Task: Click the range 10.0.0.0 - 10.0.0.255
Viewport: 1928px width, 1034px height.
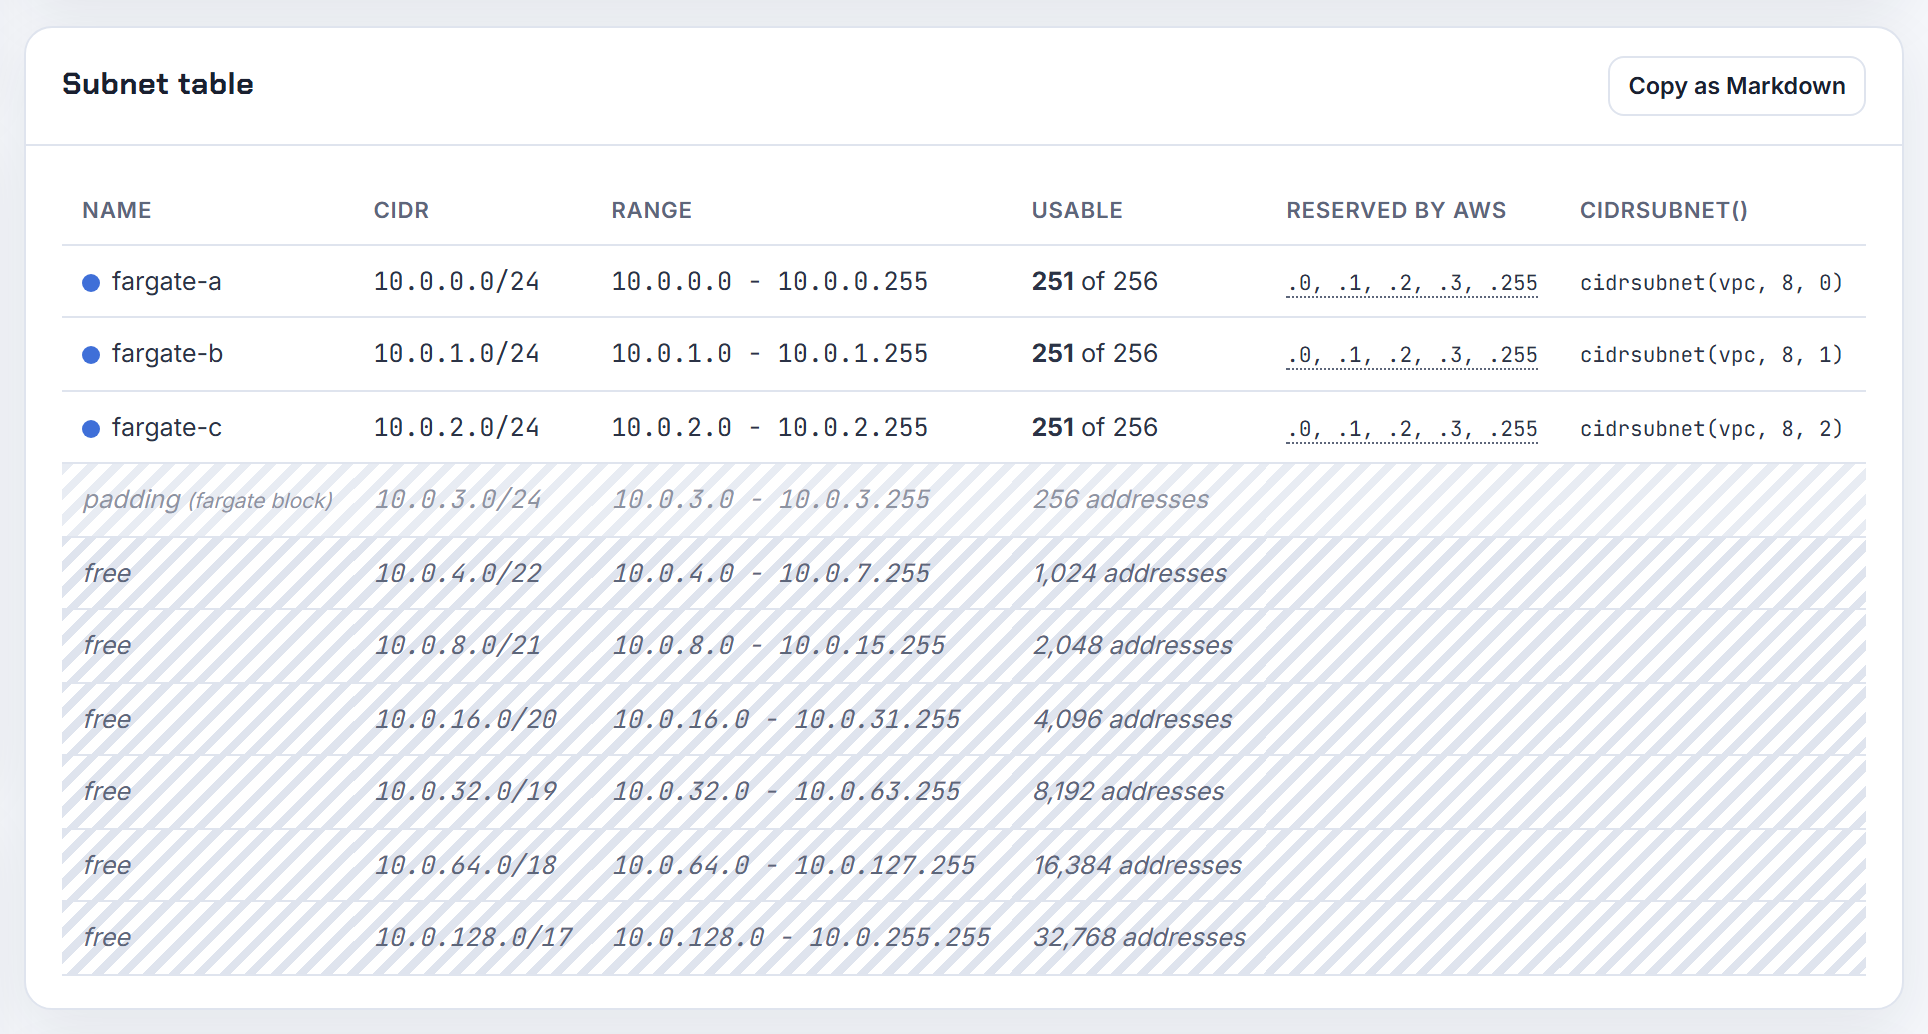Action: tap(770, 282)
